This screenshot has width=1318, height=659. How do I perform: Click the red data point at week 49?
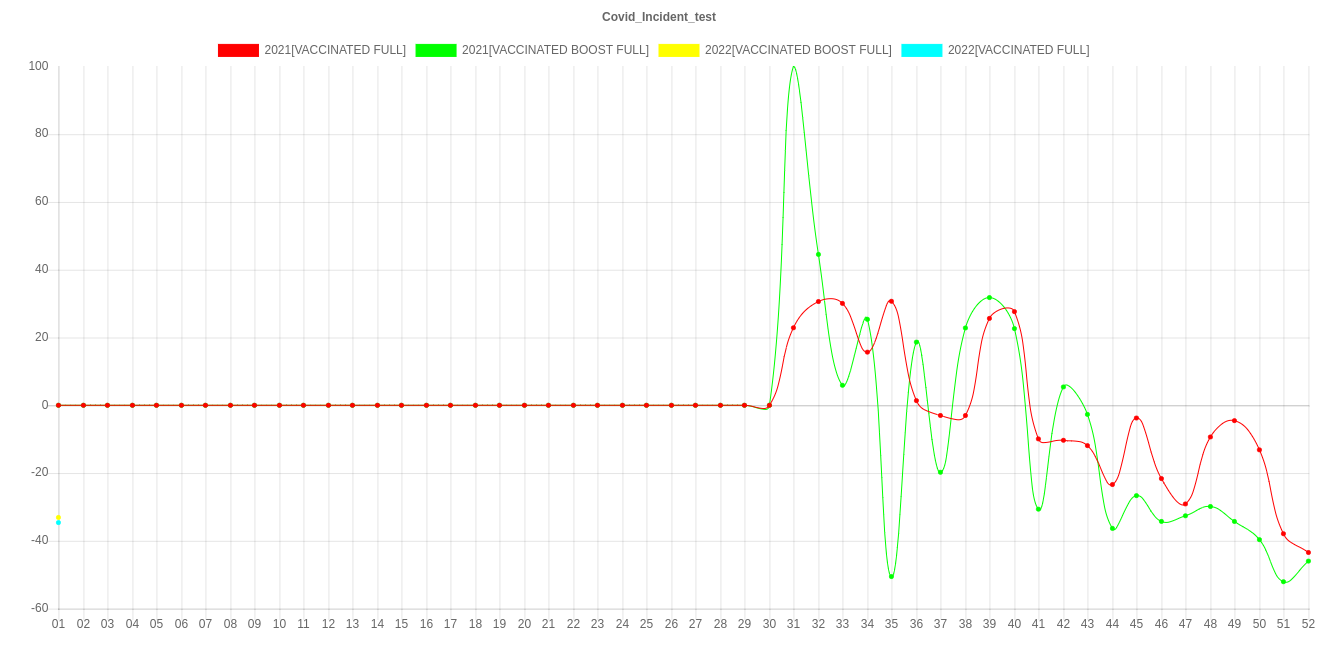coord(1234,421)
